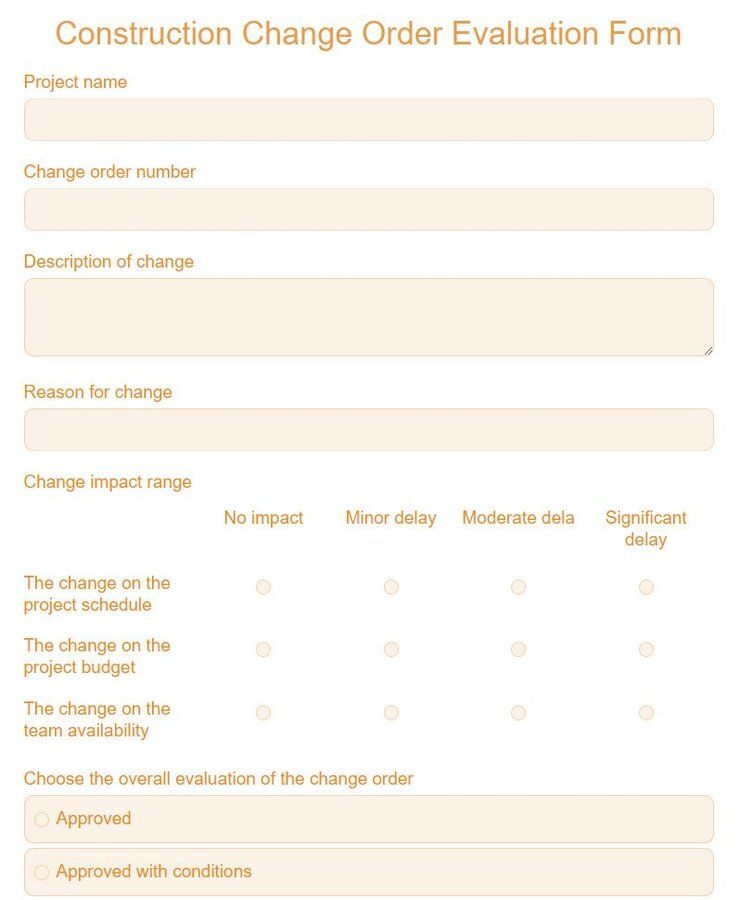Image resolution: width=740 pixels, height=900 pixels.
Task: Click the Project name input field
Action: click(x=368, y=119)
